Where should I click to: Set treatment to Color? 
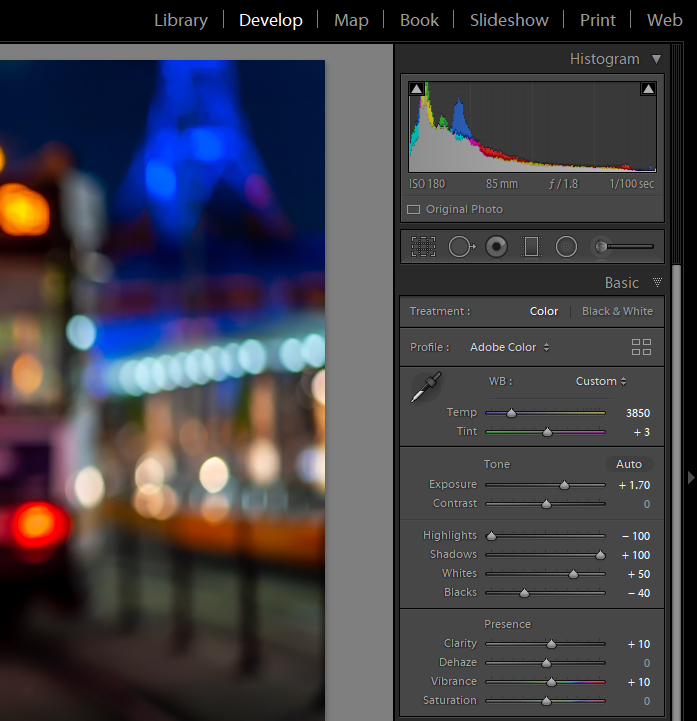pyautogui.click(x=543, y=311)
